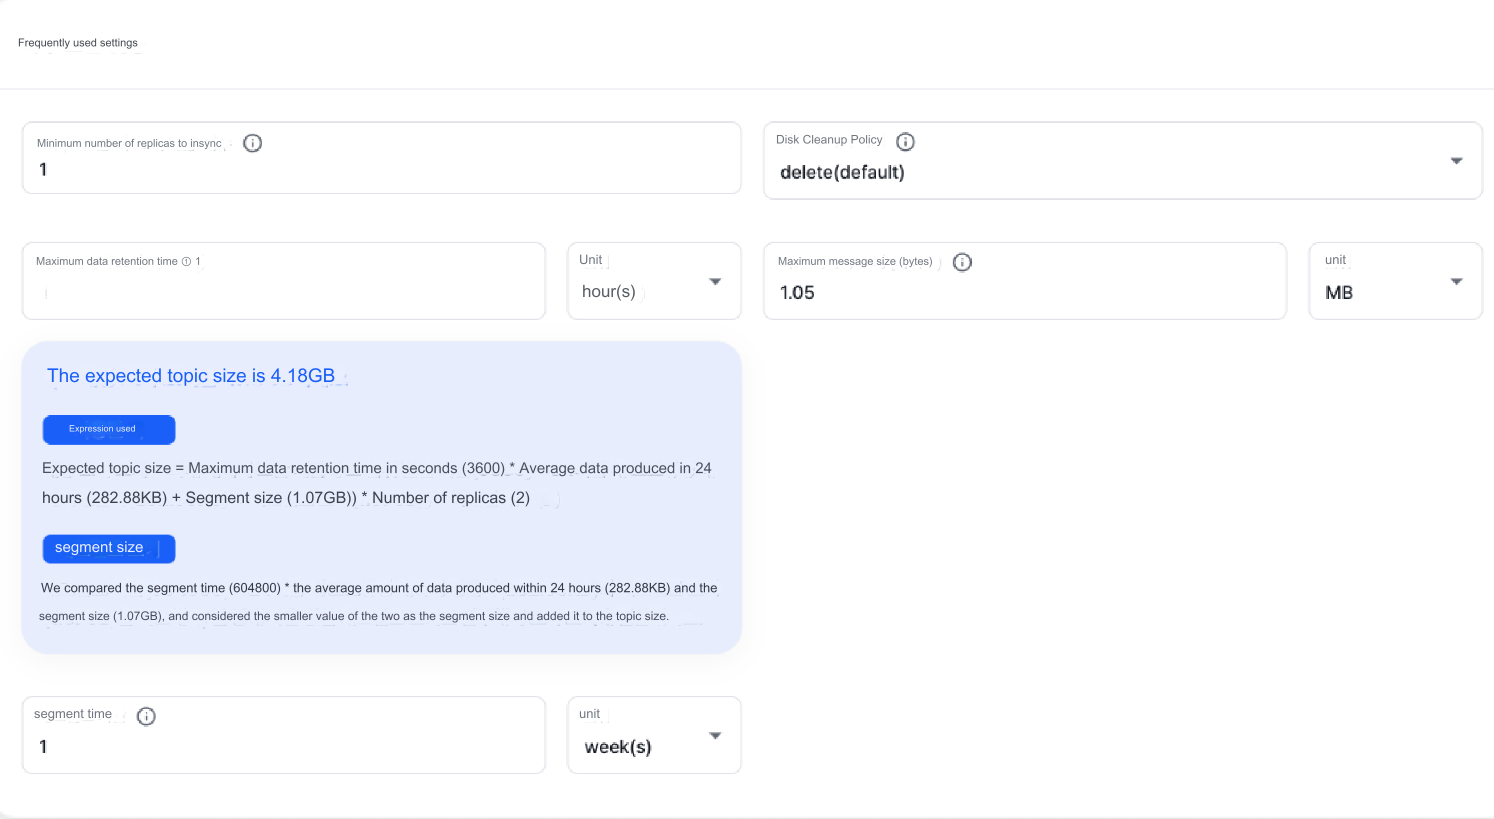Click info icon beside Minimum number of replicas
The width and height of the screenshot is (1494, 819).
253,143
